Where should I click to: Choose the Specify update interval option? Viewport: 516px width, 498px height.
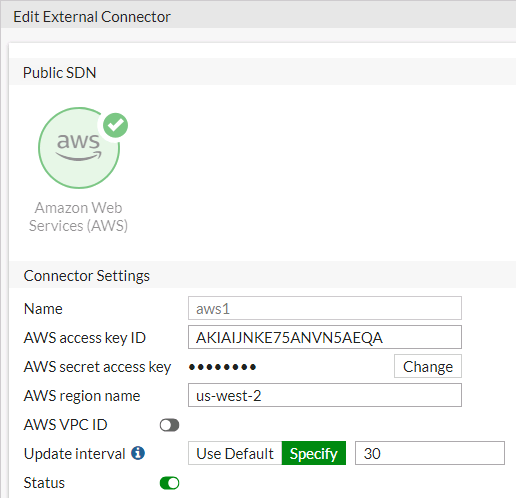pyautogui.click(x=314, y=453)
